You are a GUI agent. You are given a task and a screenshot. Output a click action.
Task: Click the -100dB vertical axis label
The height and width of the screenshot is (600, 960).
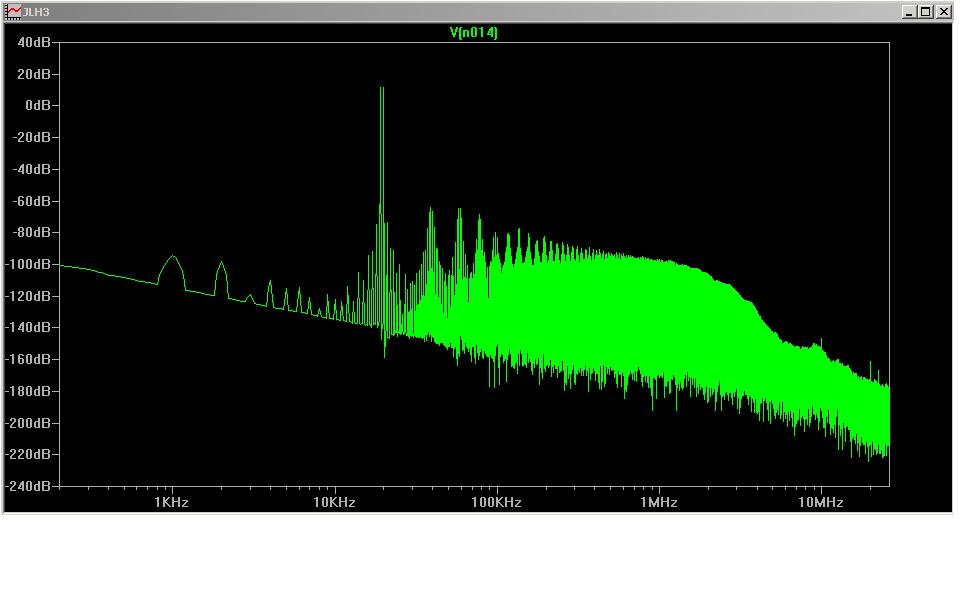(x=28, y=264)
